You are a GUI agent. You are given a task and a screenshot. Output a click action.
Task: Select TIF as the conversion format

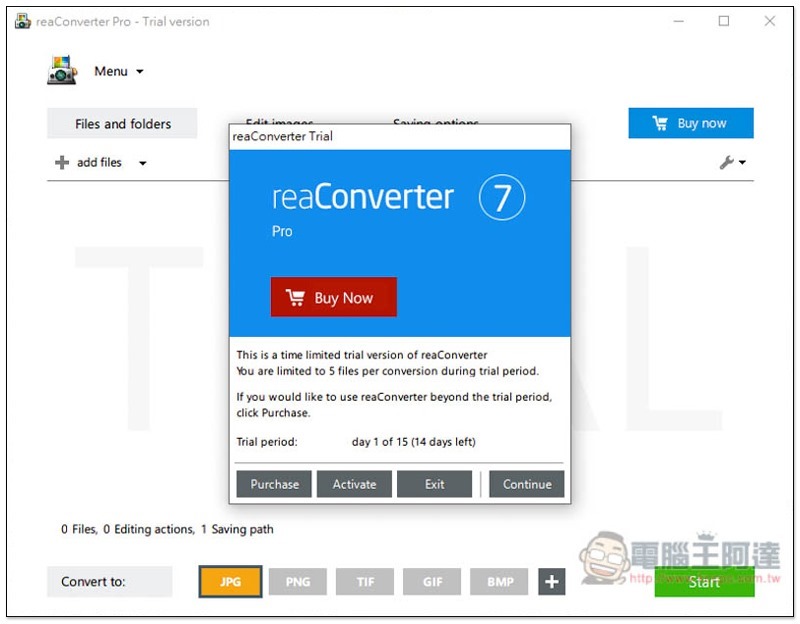pyautogui.click(x=365, y=581)
